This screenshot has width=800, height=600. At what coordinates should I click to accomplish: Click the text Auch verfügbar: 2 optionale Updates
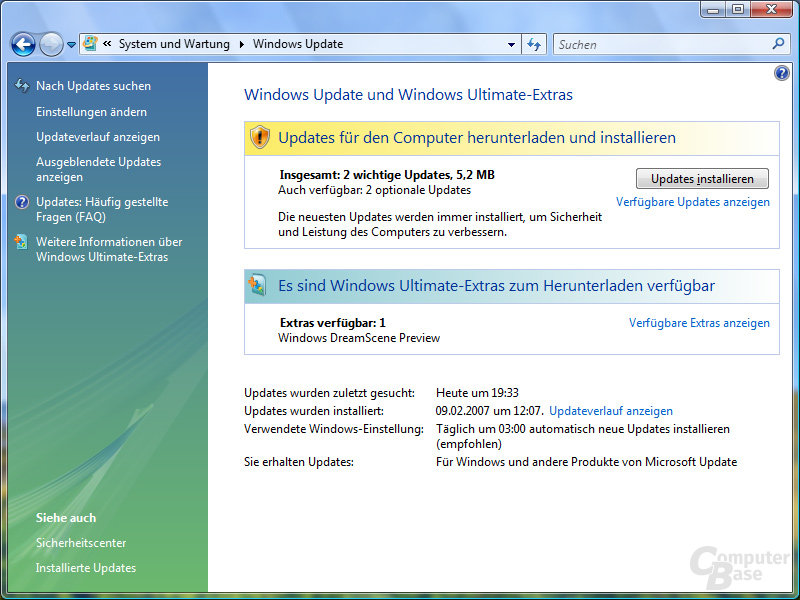click(374, 190)
